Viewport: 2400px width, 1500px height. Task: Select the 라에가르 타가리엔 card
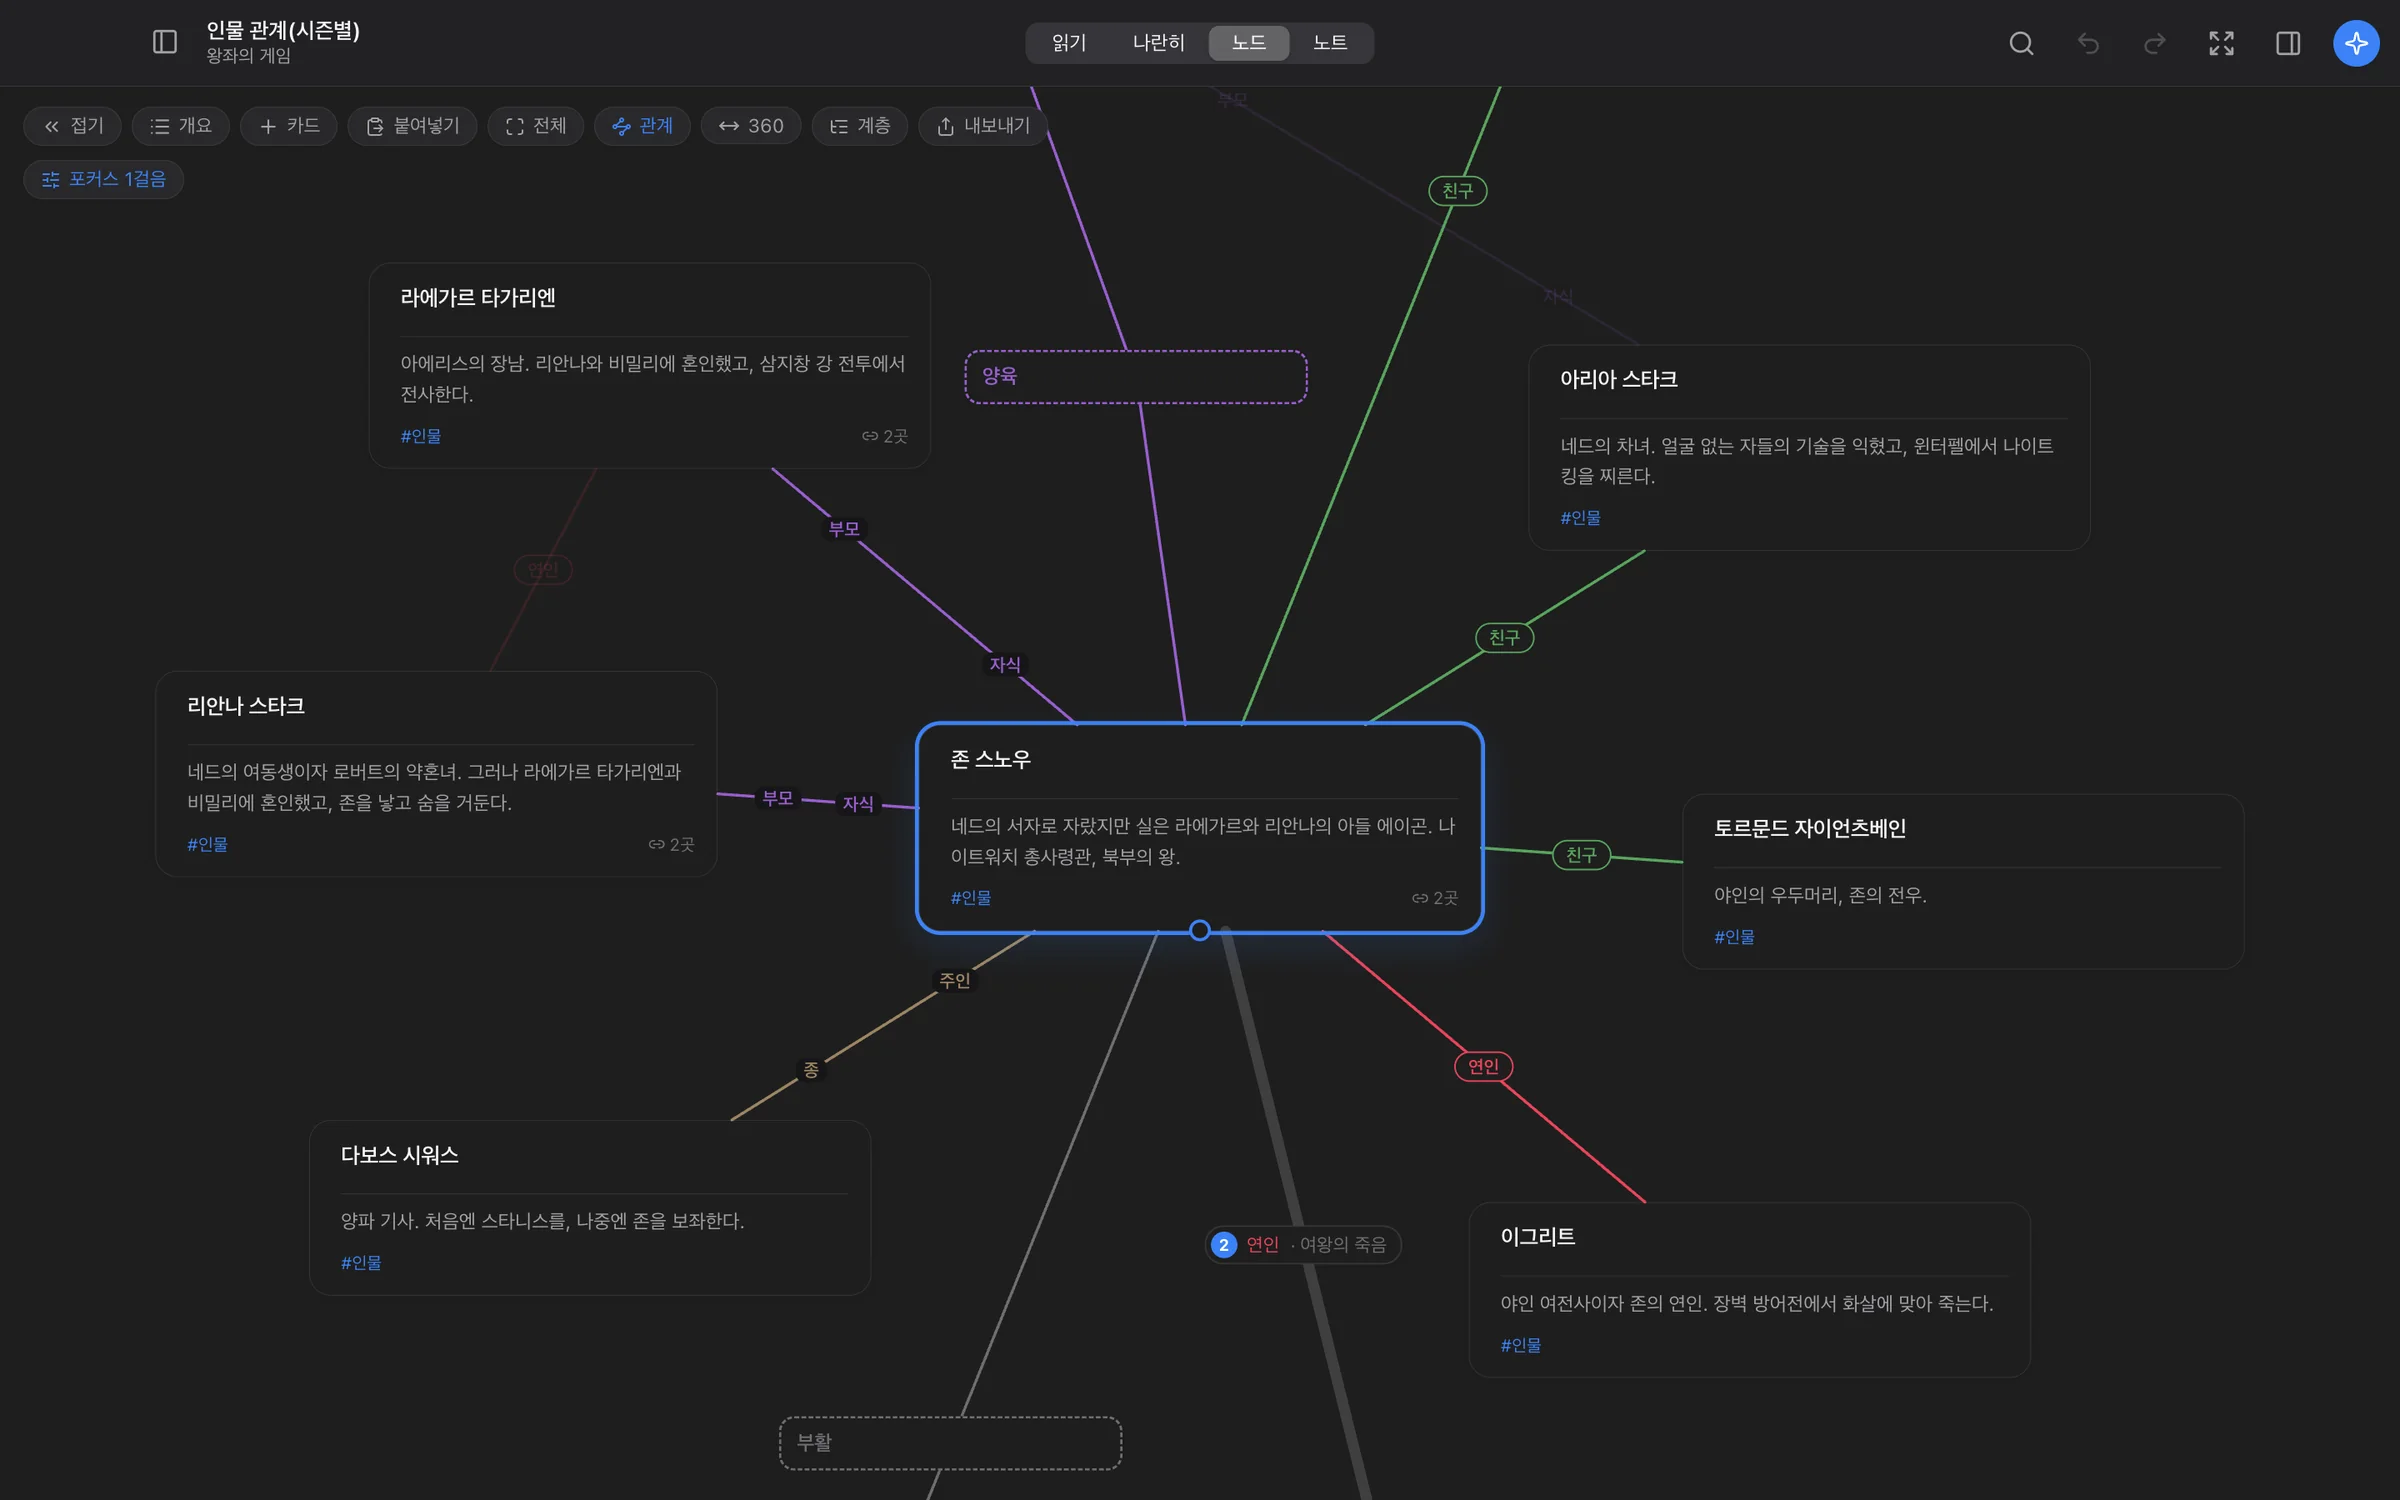[x=650, y=365]
